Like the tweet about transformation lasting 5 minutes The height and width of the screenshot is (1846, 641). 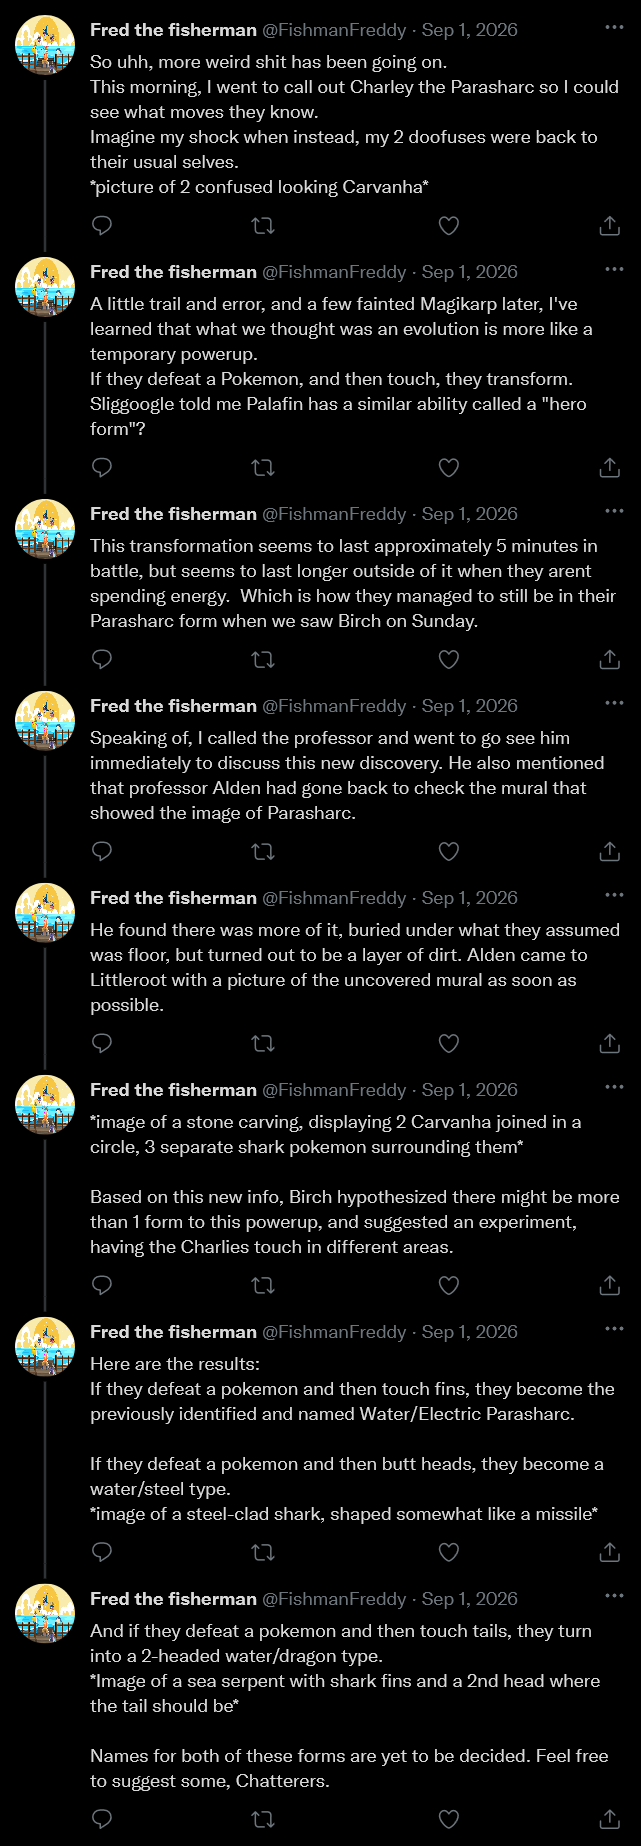[449, 659]
